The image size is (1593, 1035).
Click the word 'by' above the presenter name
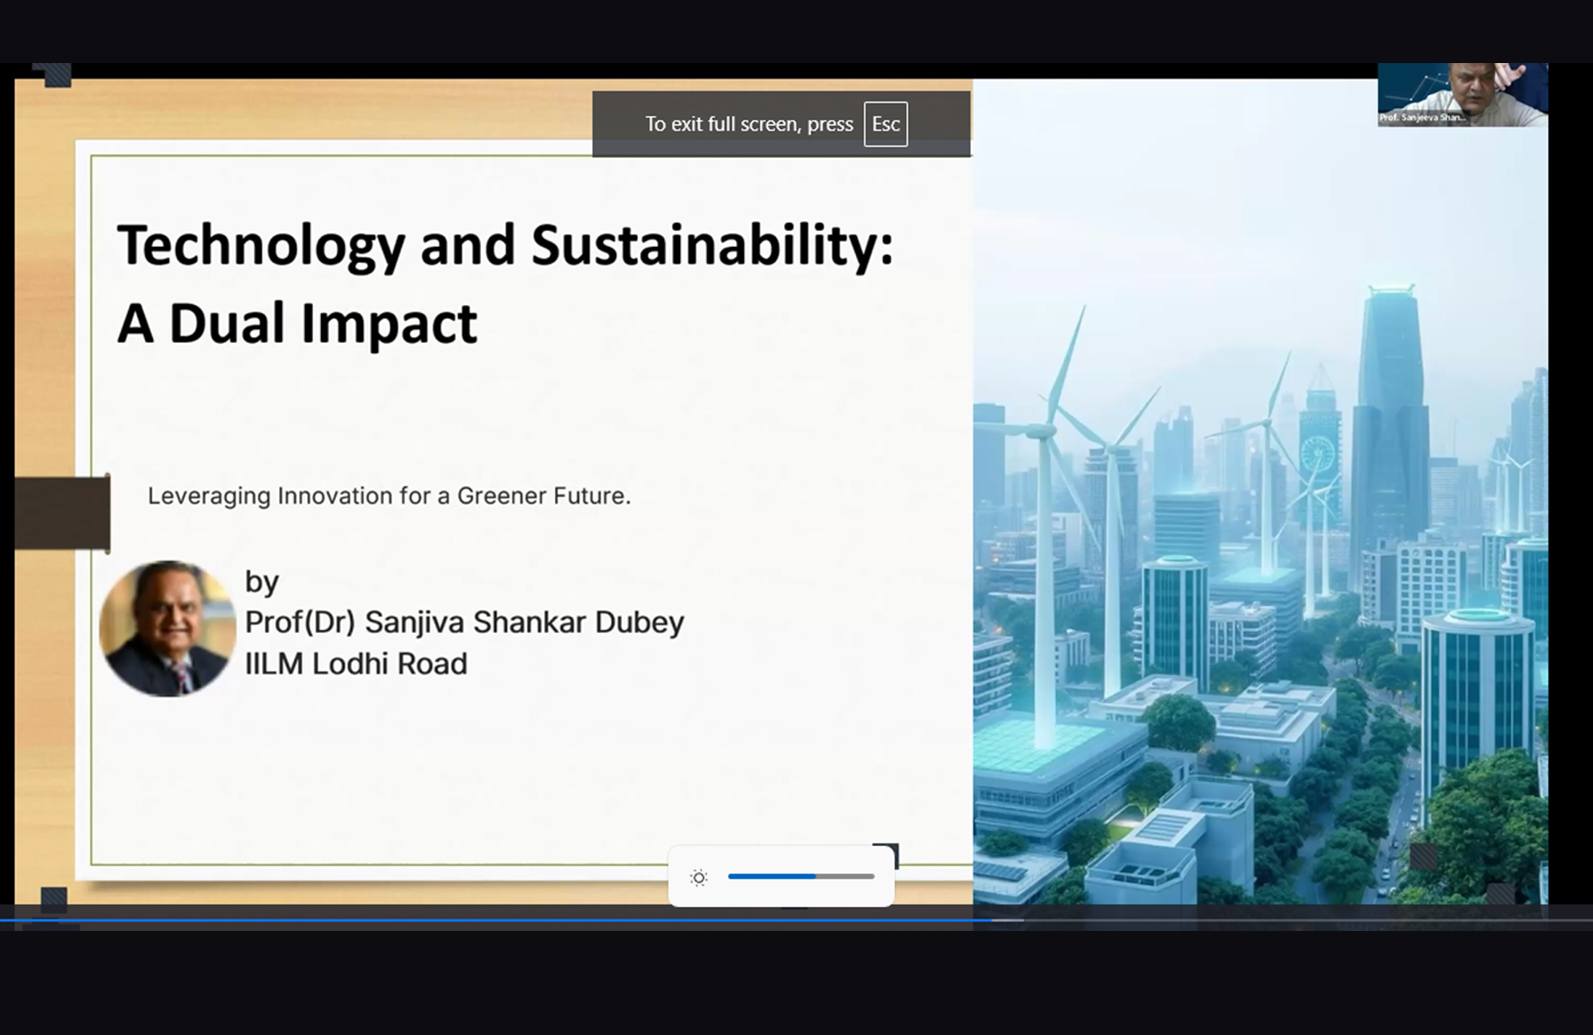click(262, 582)
